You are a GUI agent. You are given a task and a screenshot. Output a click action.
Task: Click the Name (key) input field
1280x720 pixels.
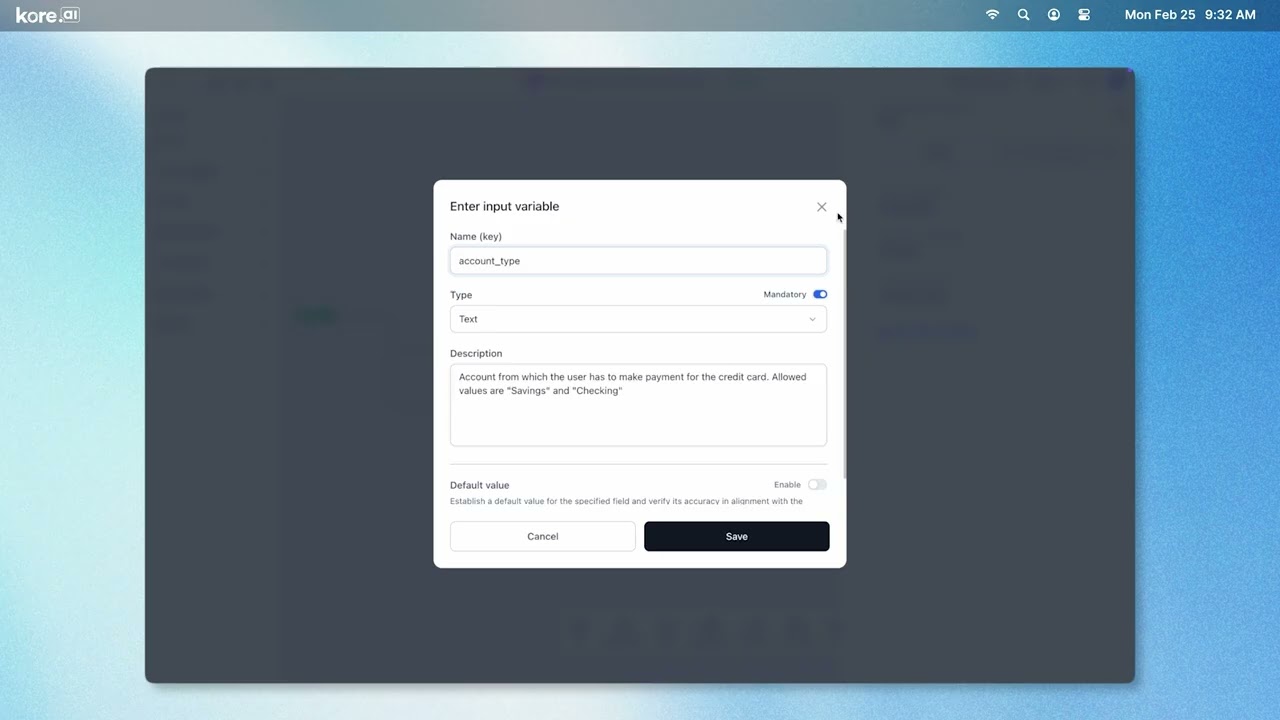[638, 261]
